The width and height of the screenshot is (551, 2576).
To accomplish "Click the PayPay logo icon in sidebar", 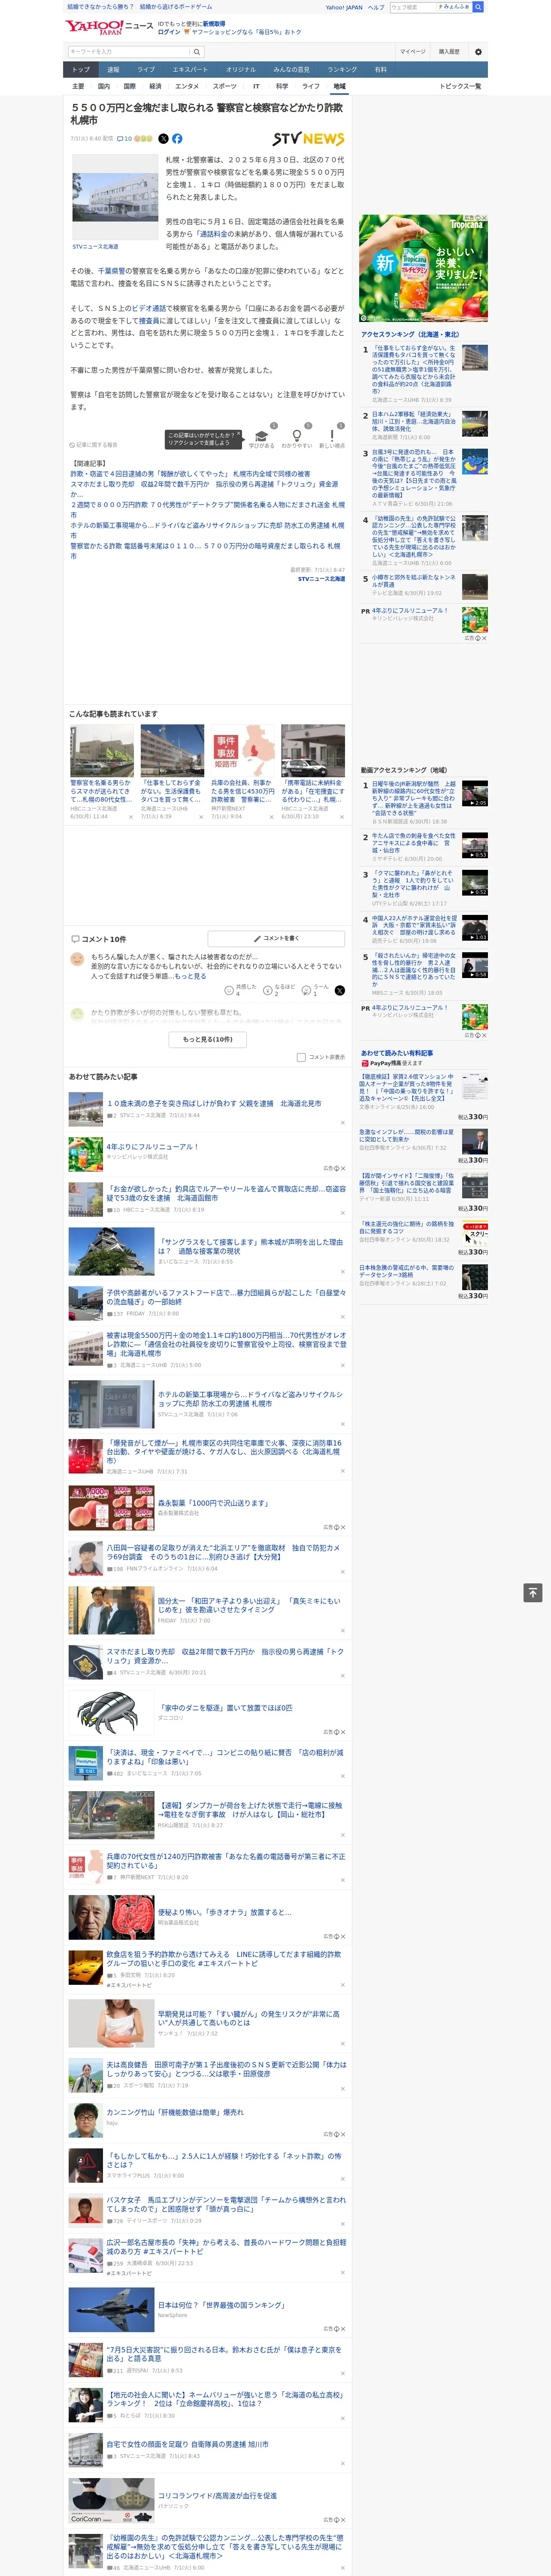I will [365, 1063].
